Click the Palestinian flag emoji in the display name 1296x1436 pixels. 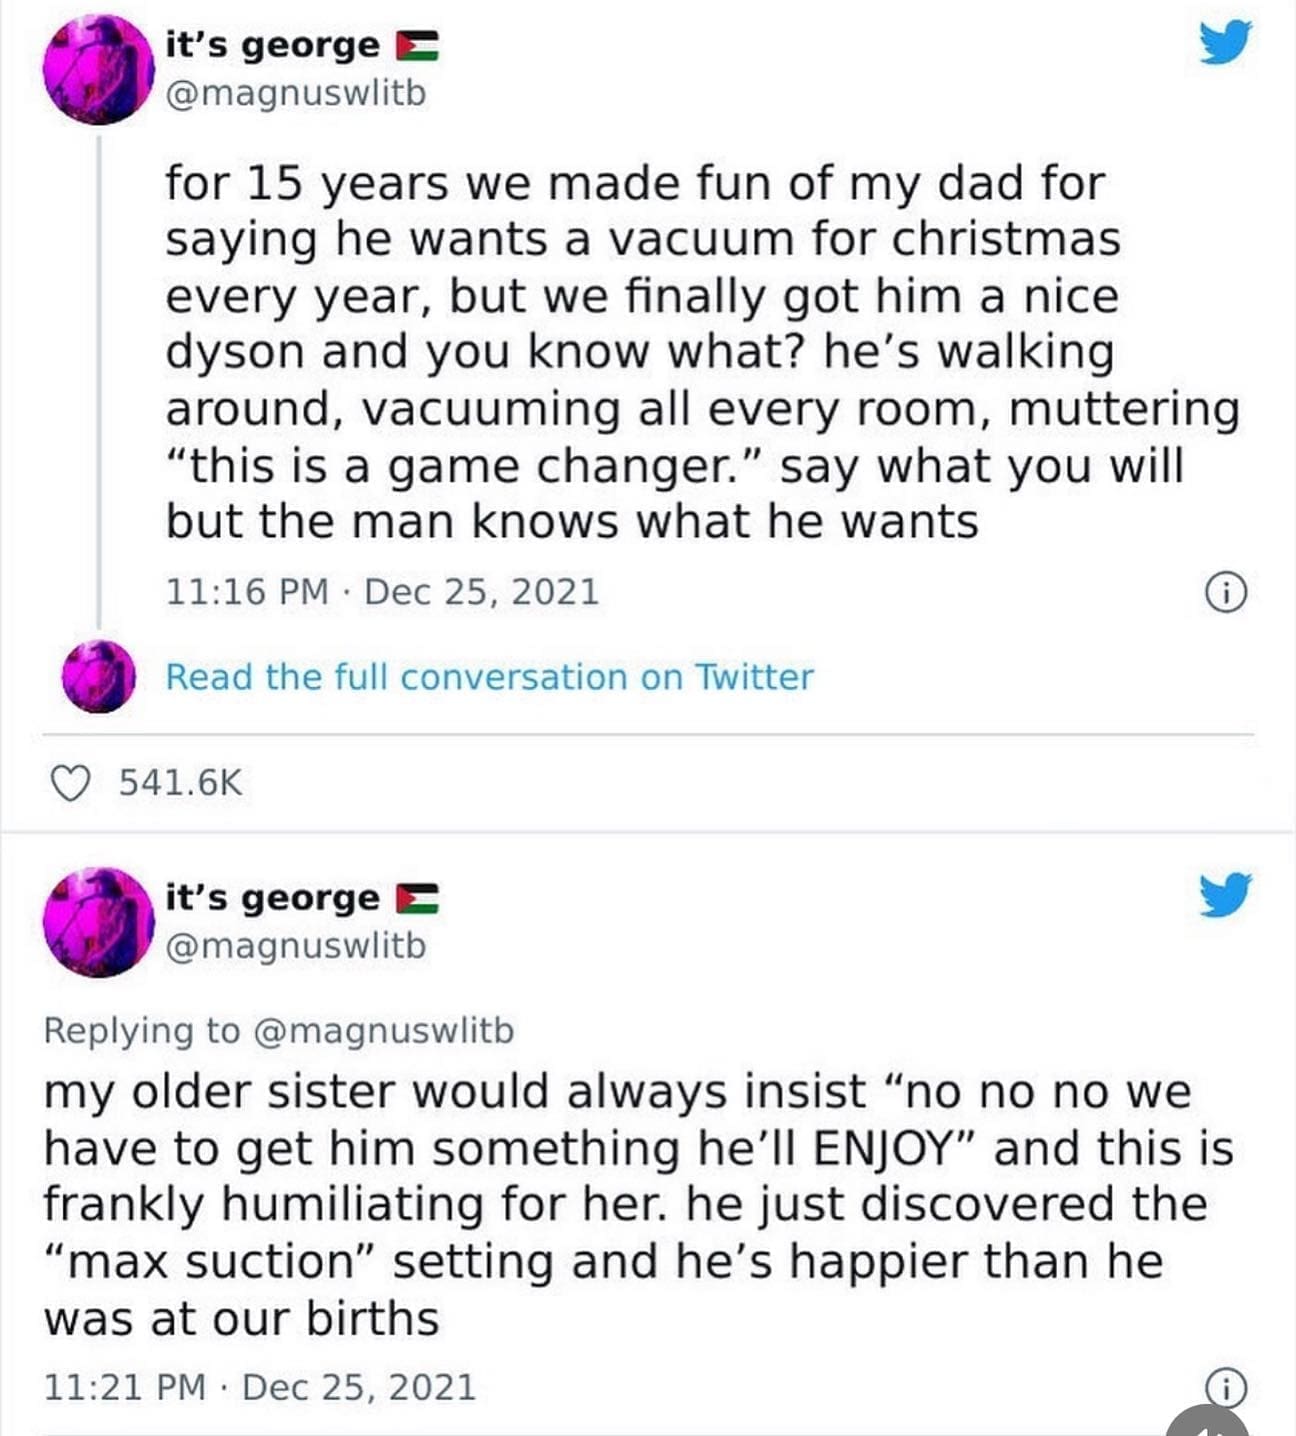pyautogui.click(x=419, y=43)
